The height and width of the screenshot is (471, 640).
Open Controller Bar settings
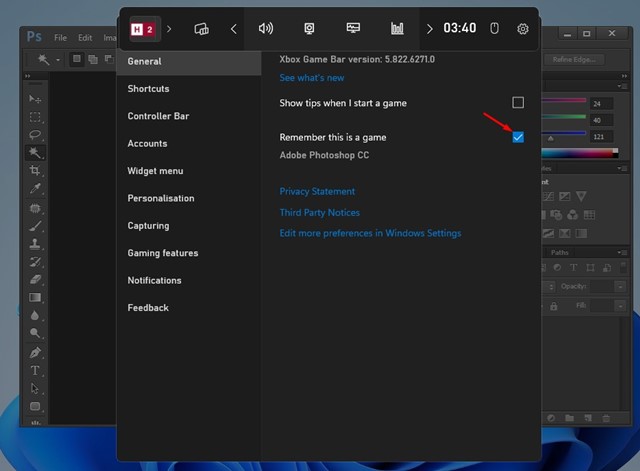(189, 116)
